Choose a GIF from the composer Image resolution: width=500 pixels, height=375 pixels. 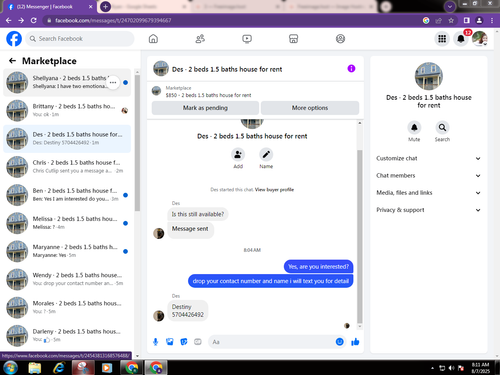(x=198, y=342)
